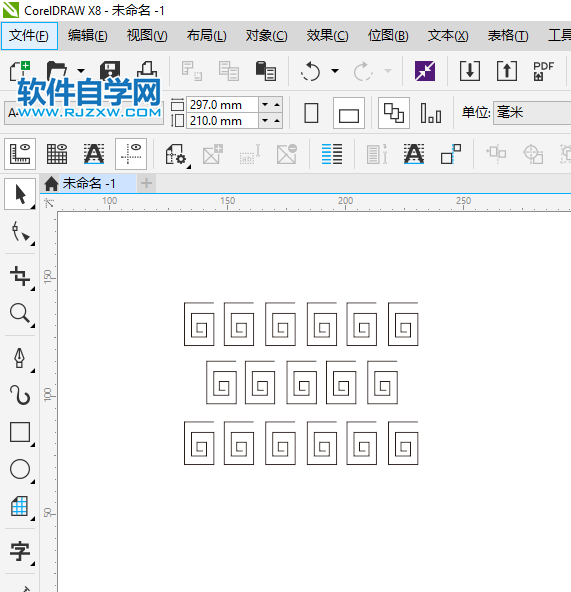Activate the Zoom magnifier tool

(x=20, y=313)
